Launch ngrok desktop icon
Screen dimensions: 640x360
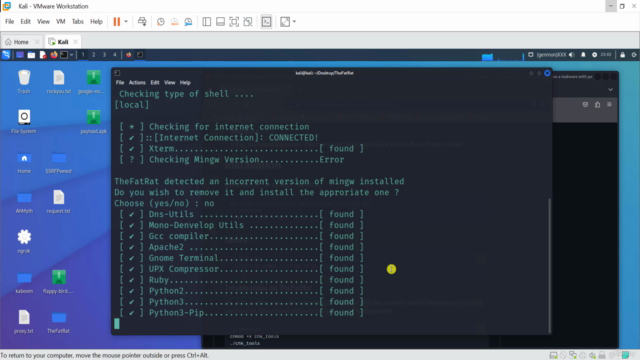click(x=24, y=242)
